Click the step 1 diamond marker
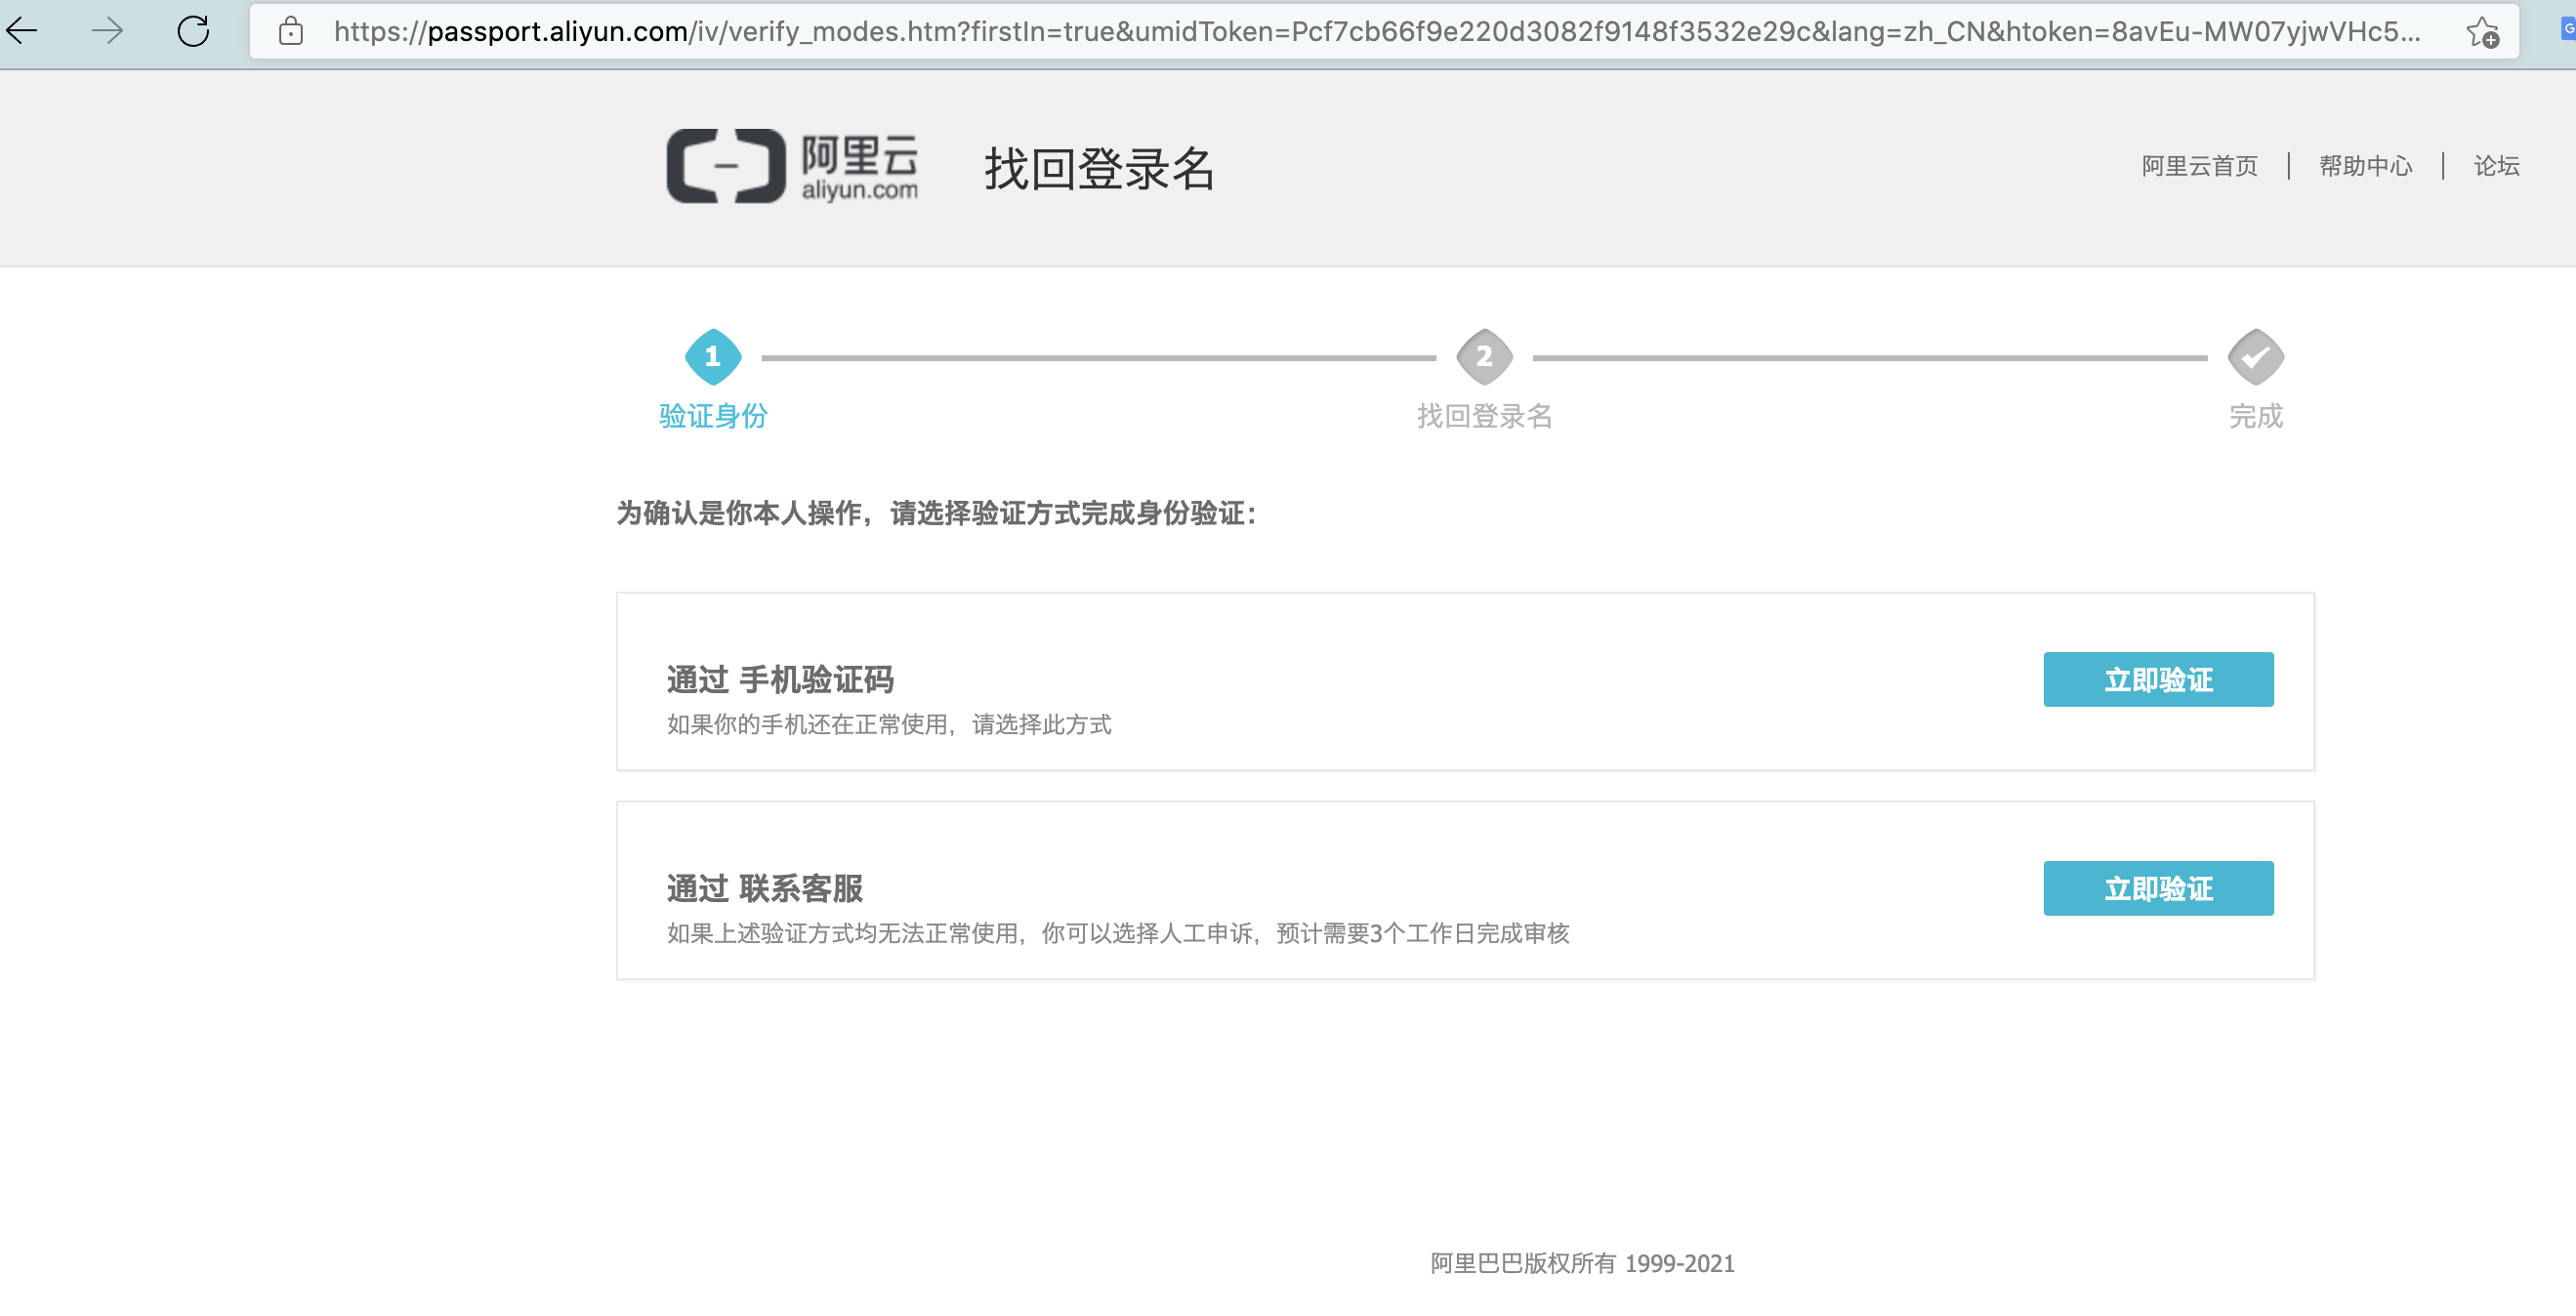 coord(713,357)
